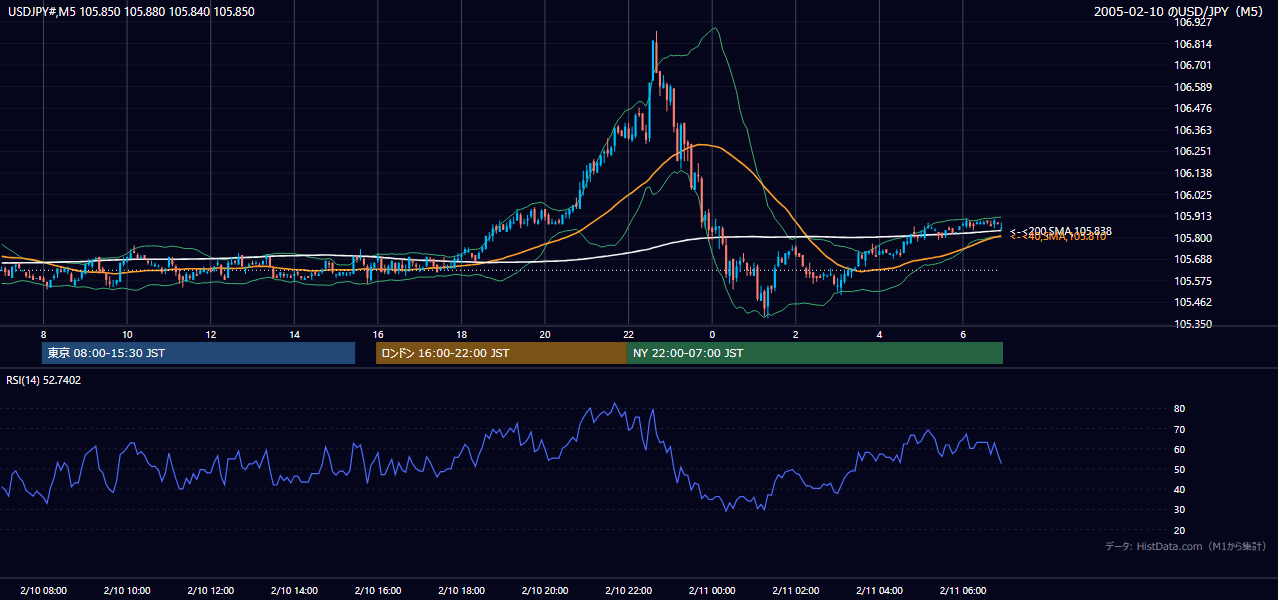Click the 2/10 08:00 date label

click(x=43, y=590)
